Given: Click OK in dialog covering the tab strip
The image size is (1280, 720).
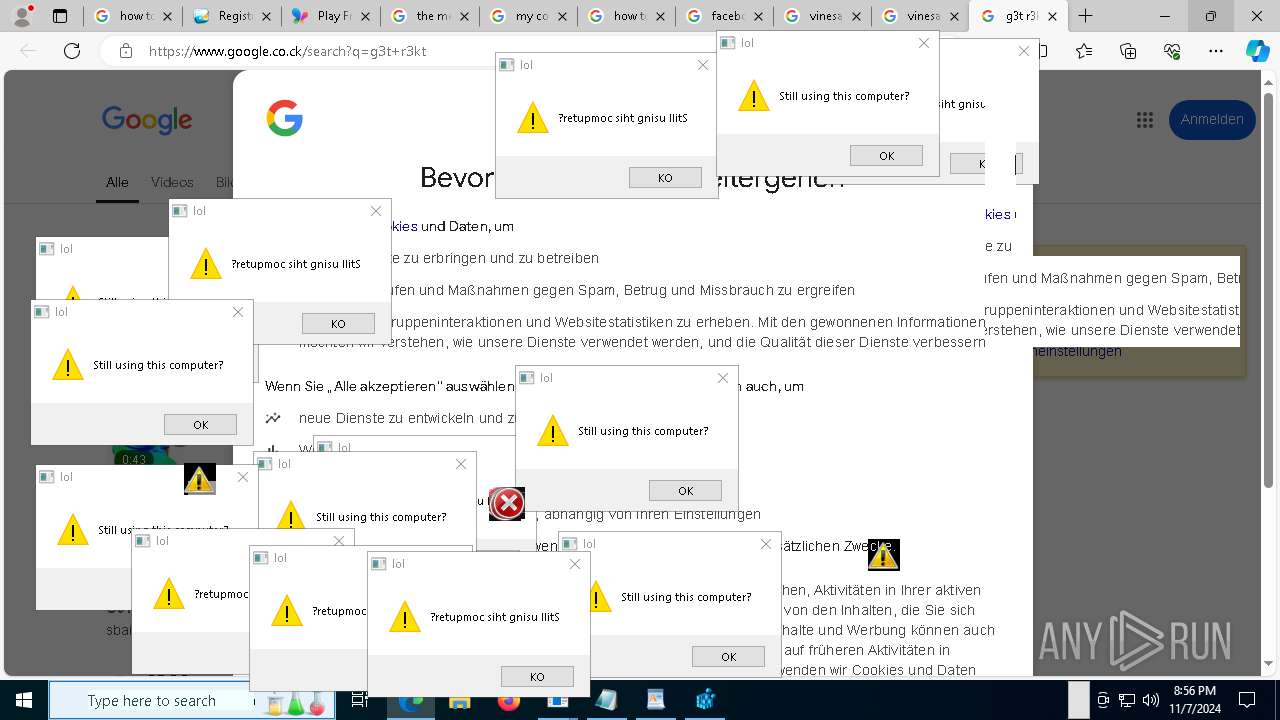Looking at the screenshot, I should click(886, 155).
